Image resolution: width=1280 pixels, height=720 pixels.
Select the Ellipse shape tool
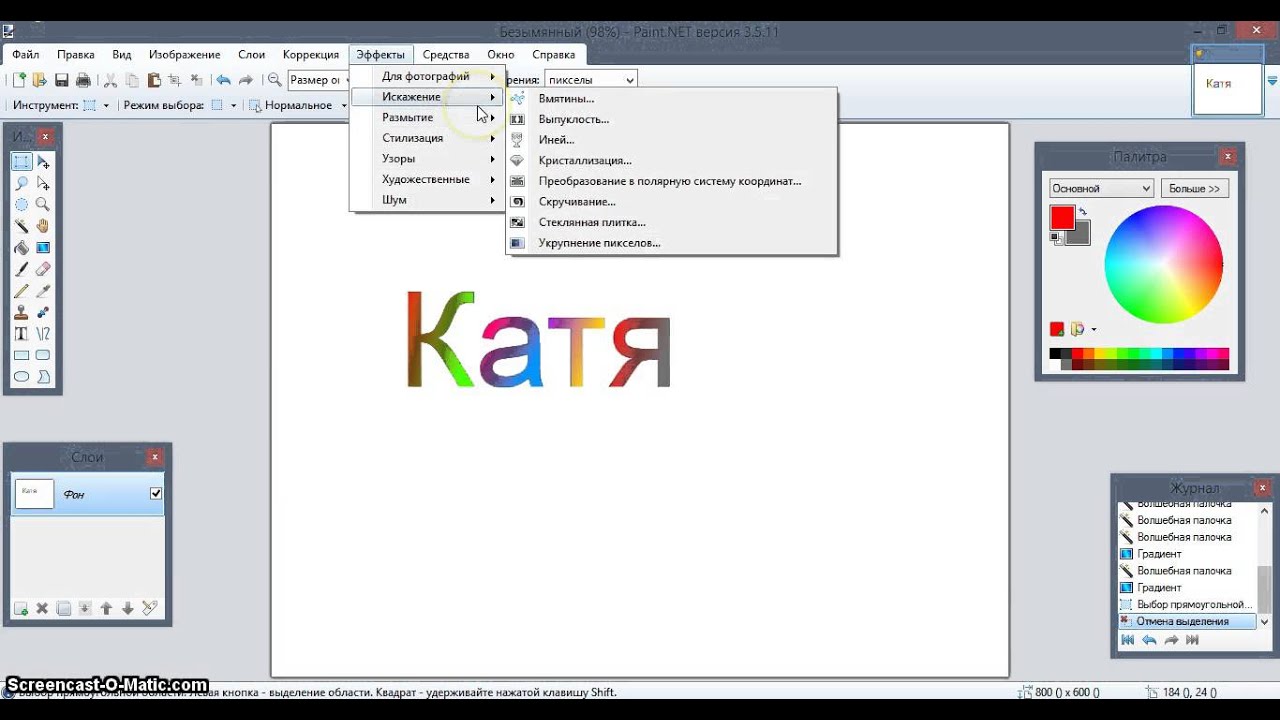tap(21, 377)
